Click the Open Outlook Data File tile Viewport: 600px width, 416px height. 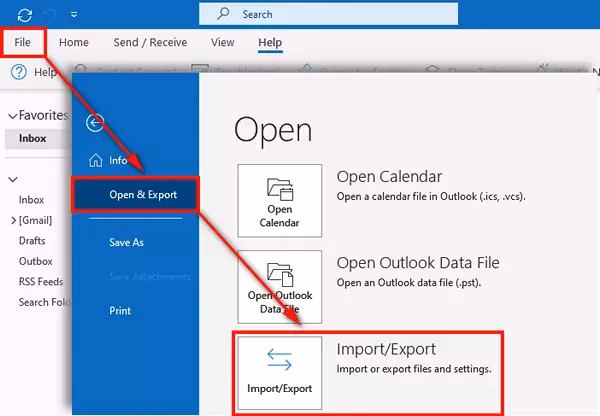click(280, 287)
